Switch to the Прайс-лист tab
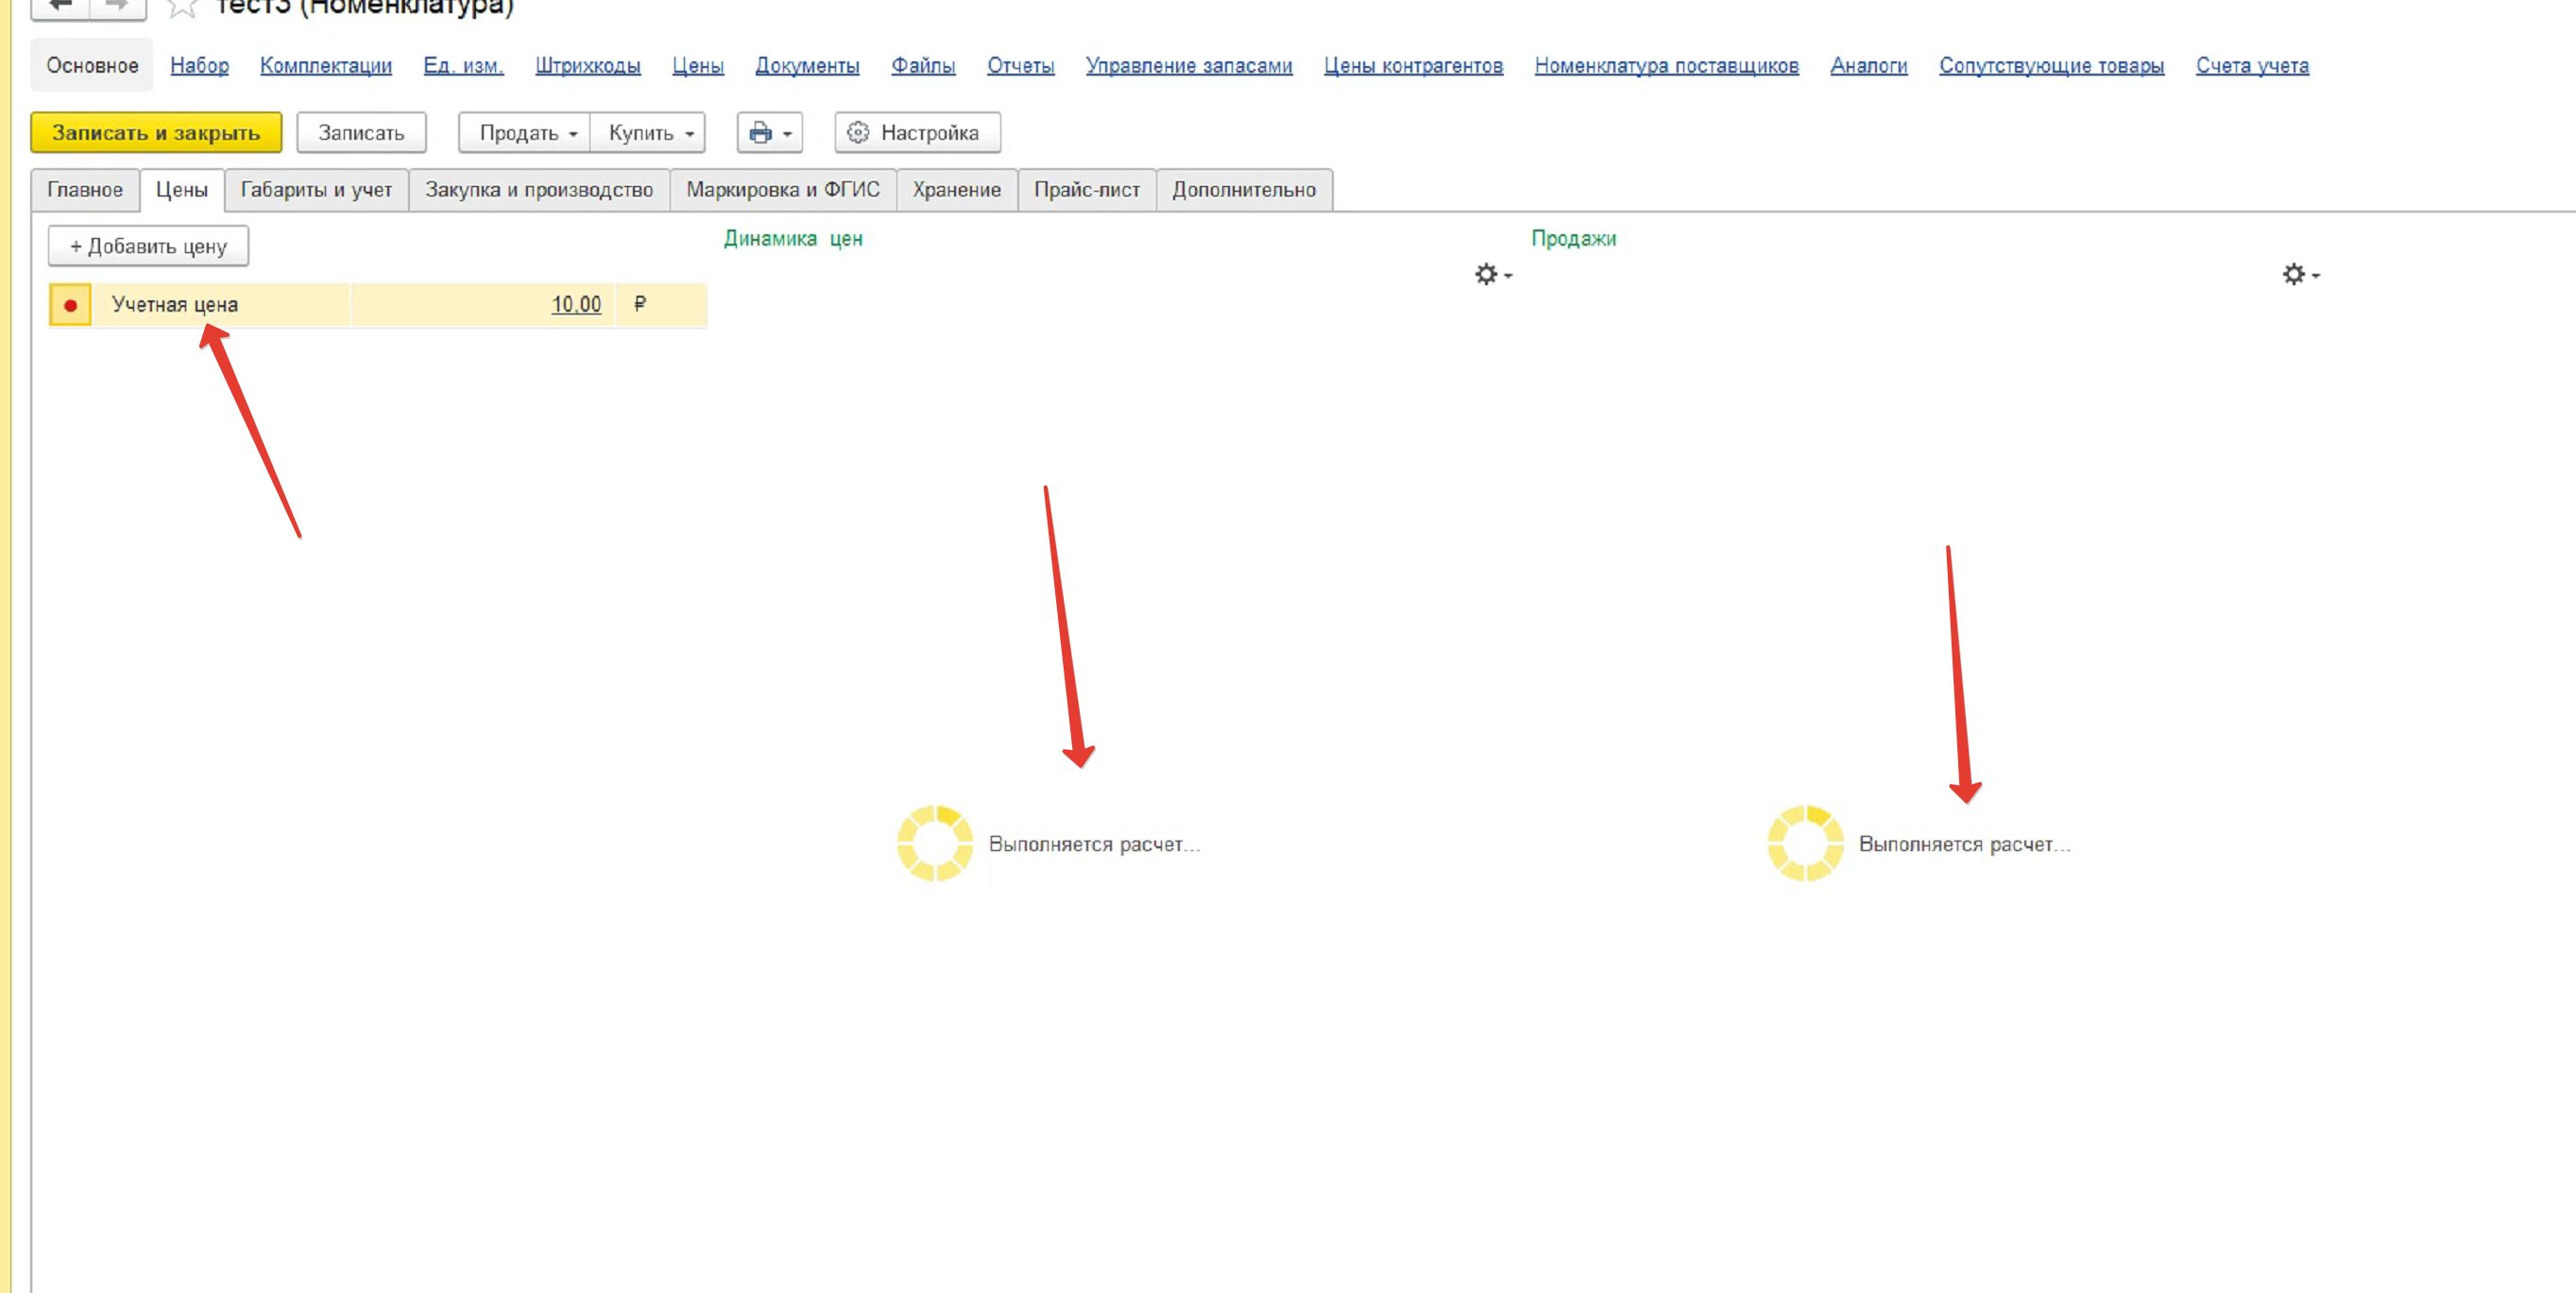The height and width of the screenshot is (1293, 2576). tap(1086, 190)
